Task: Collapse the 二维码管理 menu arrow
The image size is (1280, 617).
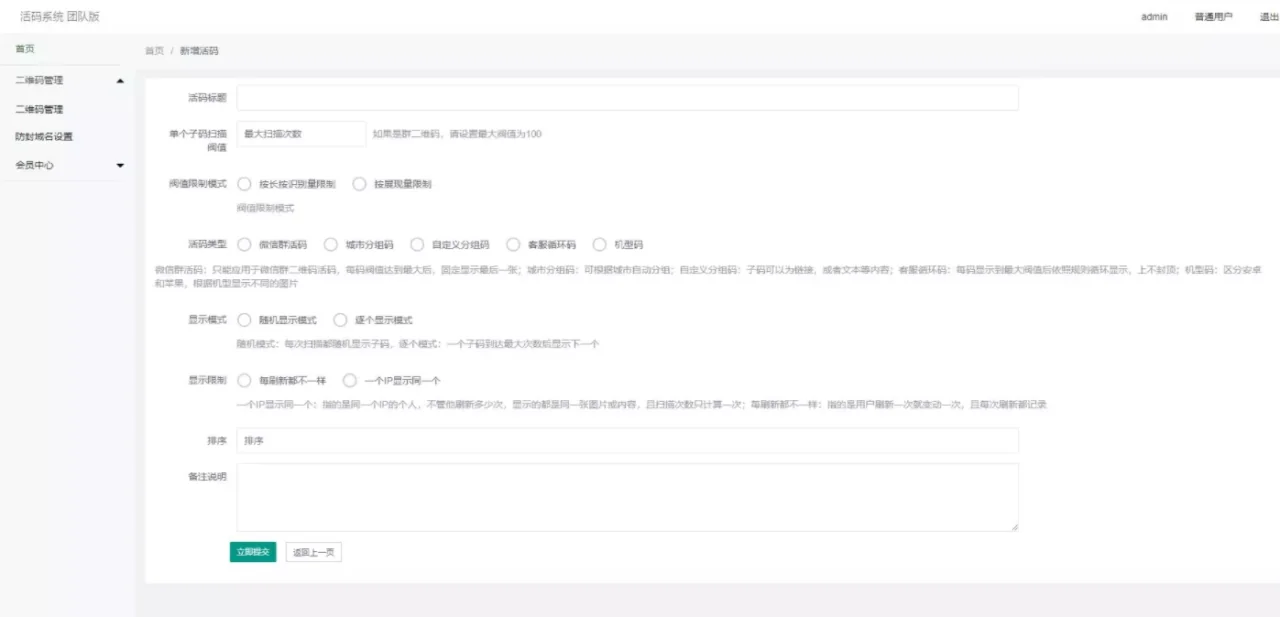Action: tap(120, 81)
